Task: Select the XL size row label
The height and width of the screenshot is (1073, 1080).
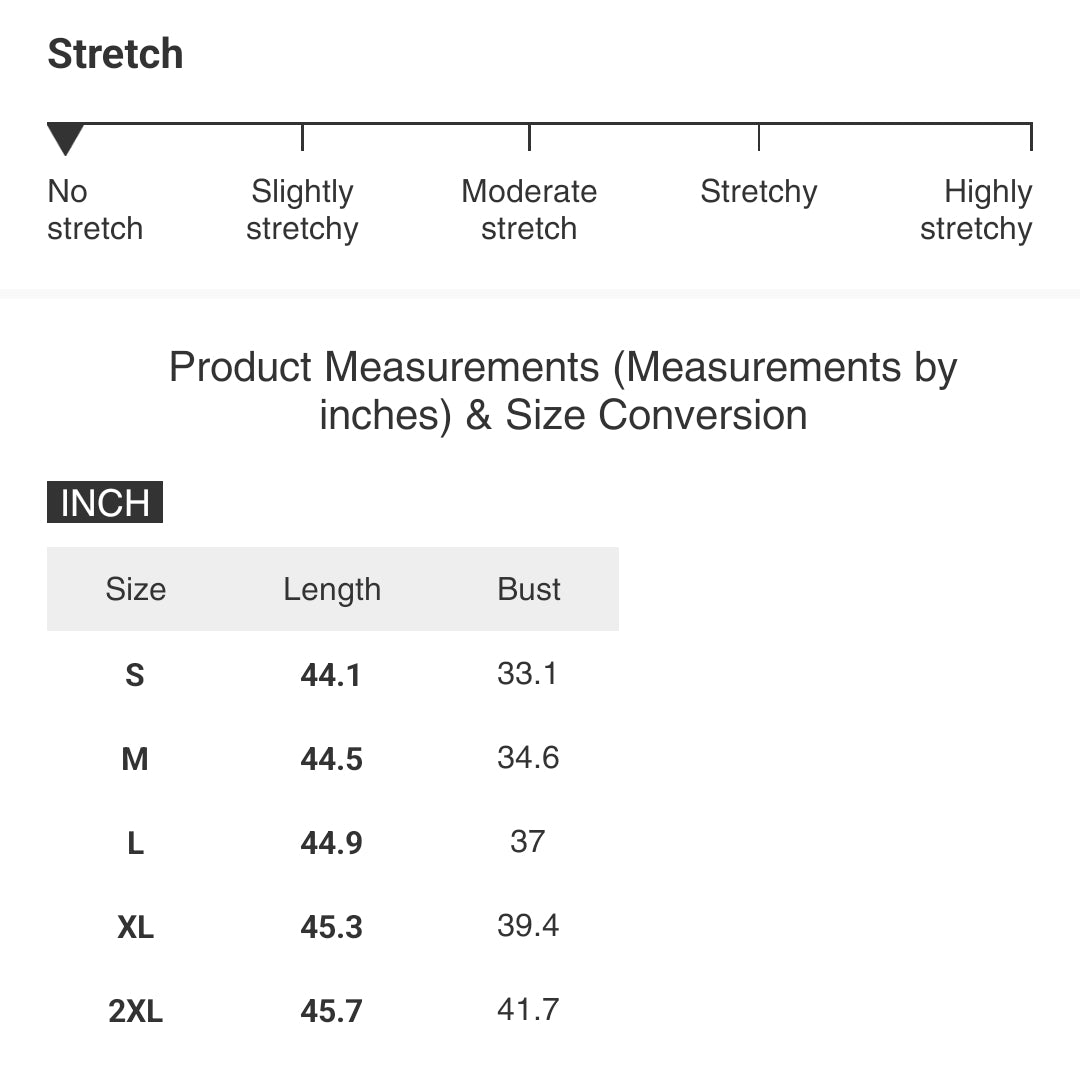Action: pyautogui.click(x=136, y=927)
